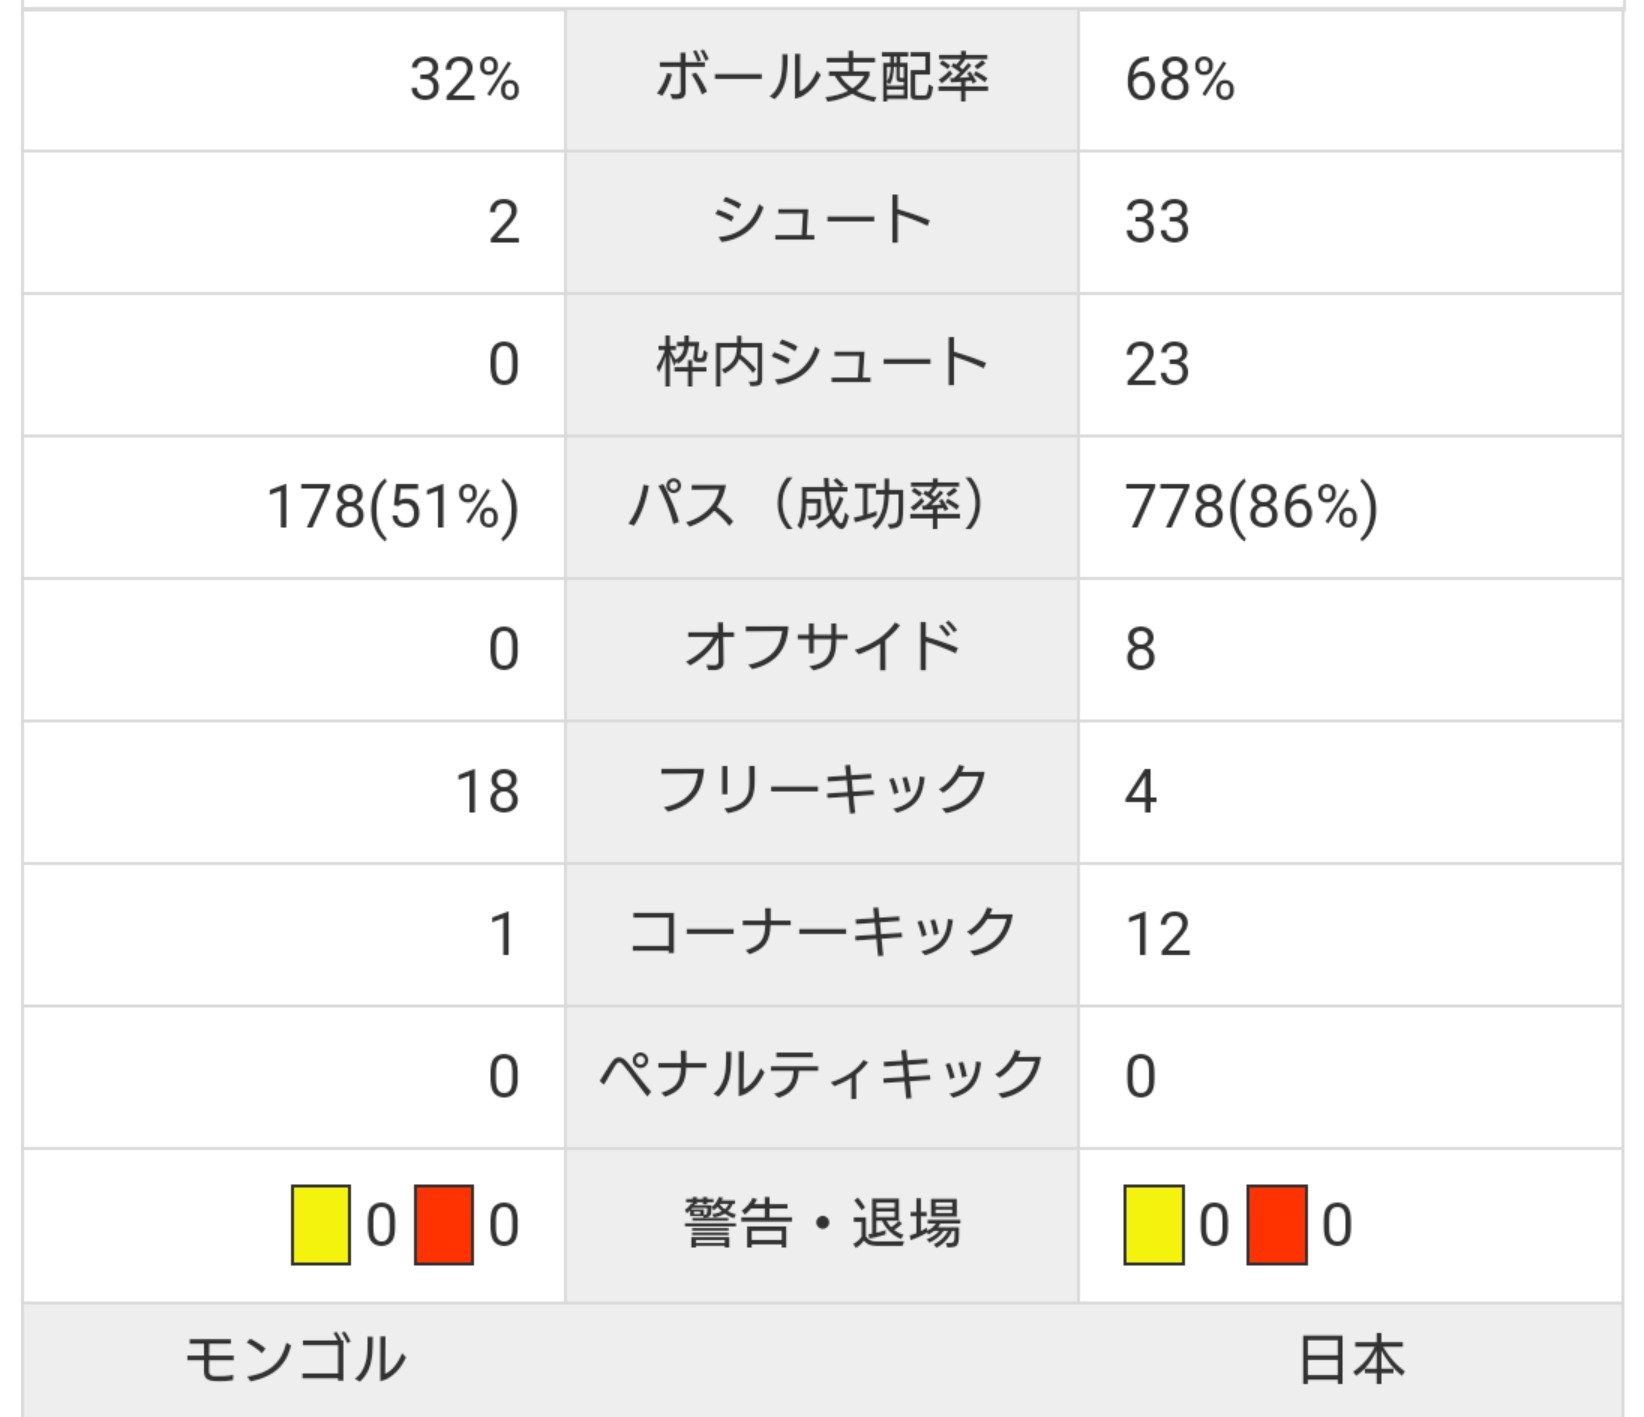
Task: Select the フリーキック row label
Action: pyautogui.click(x=822, y=791)
